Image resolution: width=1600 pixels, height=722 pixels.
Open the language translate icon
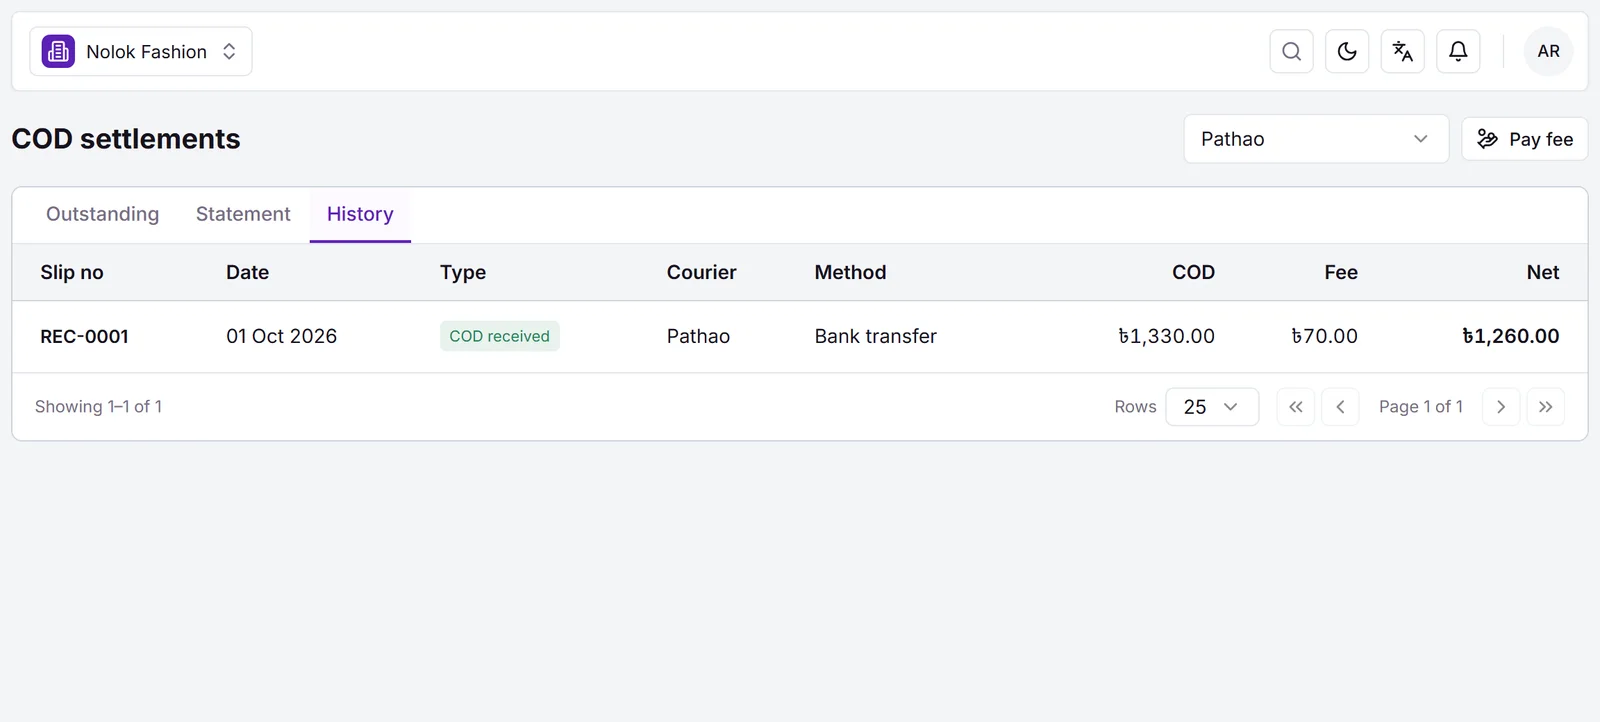(1403, 51)
